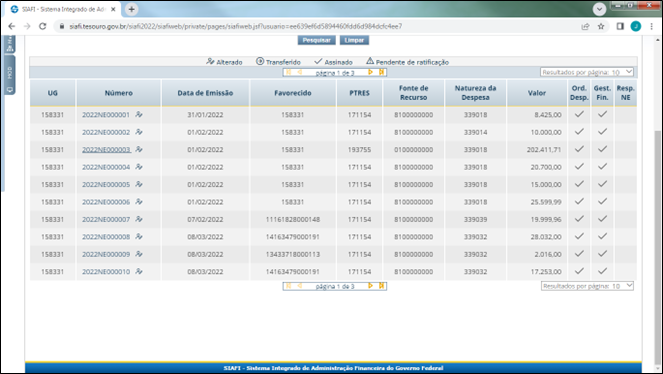The image size is (663, 374).
Task: Click Alterado icon beside 2022NE000009
Action: [139, 254]
